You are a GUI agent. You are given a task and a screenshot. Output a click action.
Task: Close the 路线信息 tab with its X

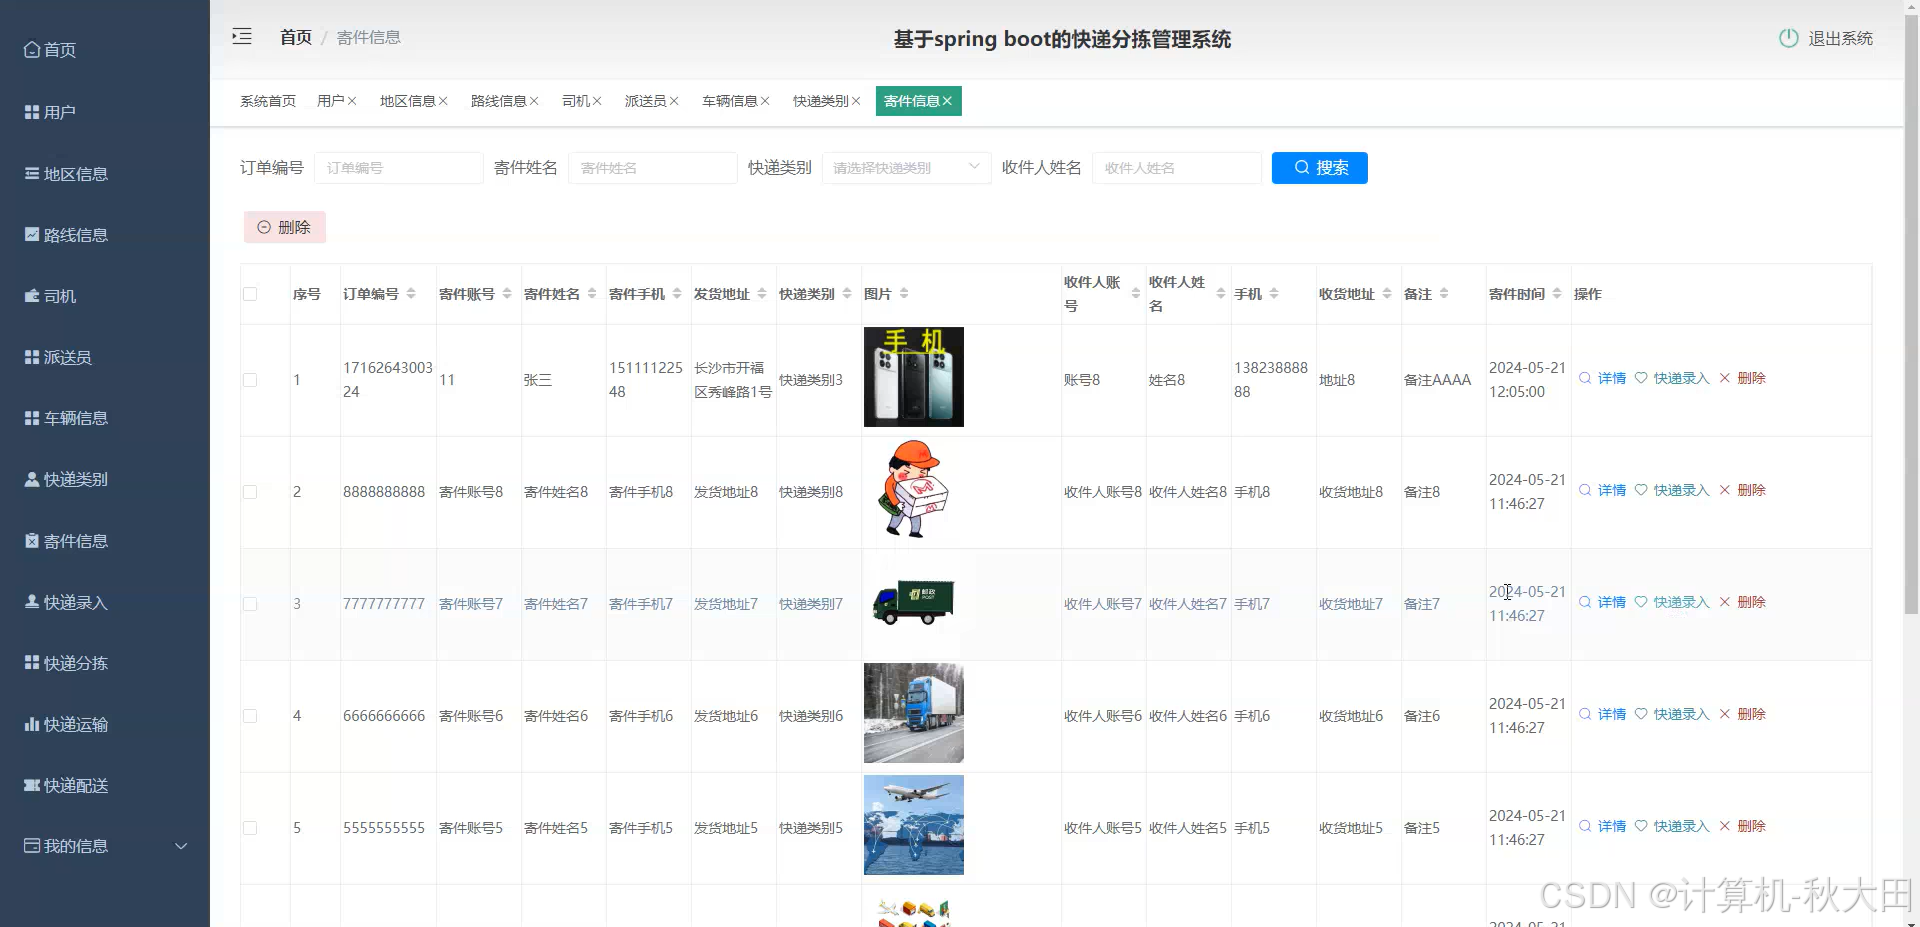534,101
